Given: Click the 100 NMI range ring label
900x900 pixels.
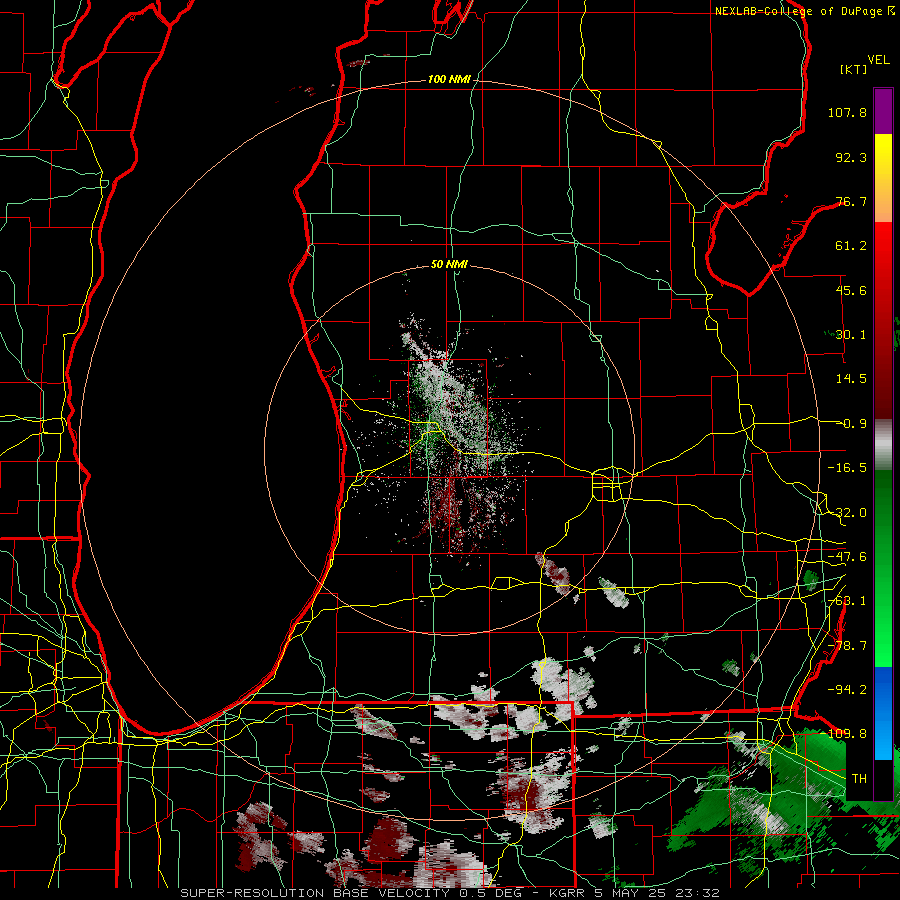Looking at the screenshot, I should coord(449,79).
